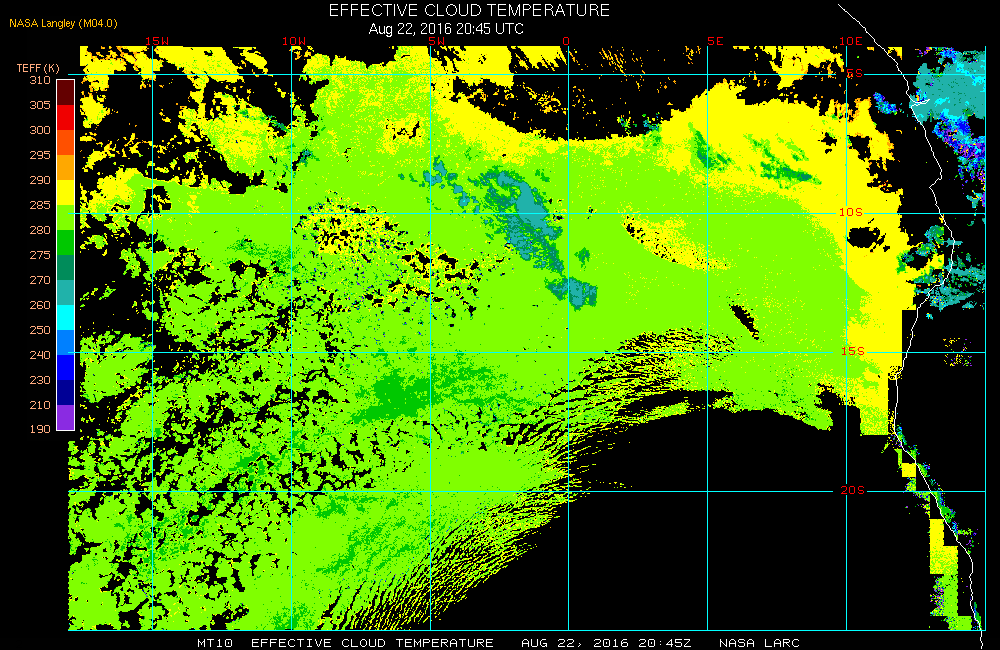Click the 15S latitude label
This screenshot has height=650, width=1000.
coord(853,351)
